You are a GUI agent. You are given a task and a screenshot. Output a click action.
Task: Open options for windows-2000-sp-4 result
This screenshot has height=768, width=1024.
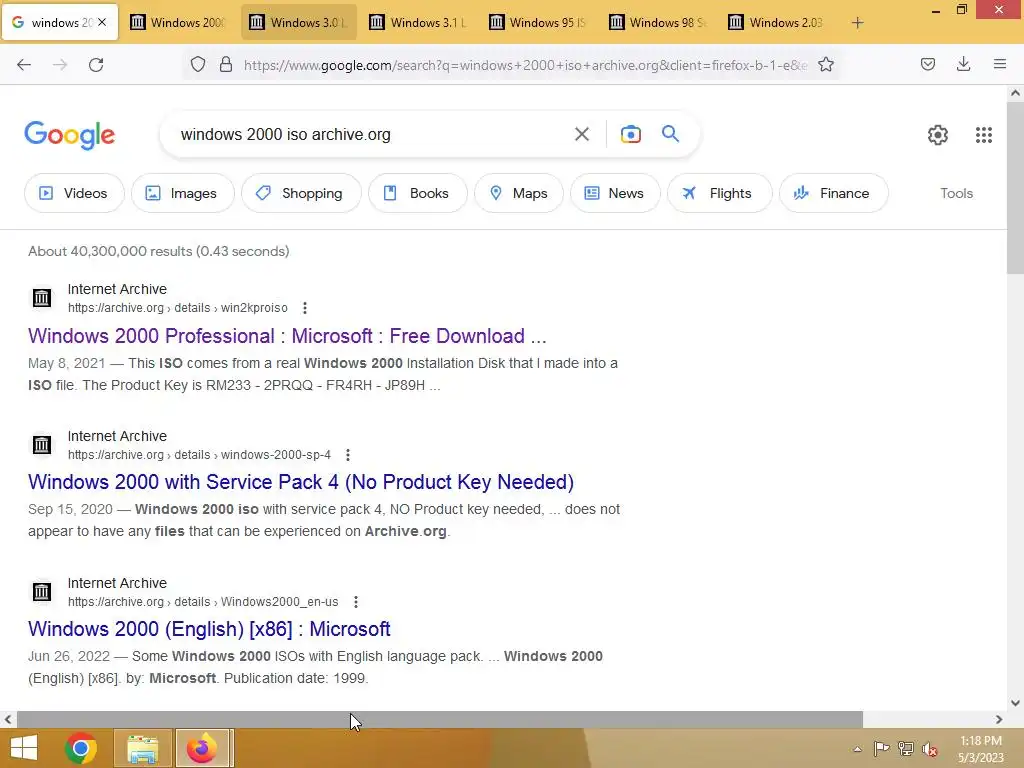[348, 455]
